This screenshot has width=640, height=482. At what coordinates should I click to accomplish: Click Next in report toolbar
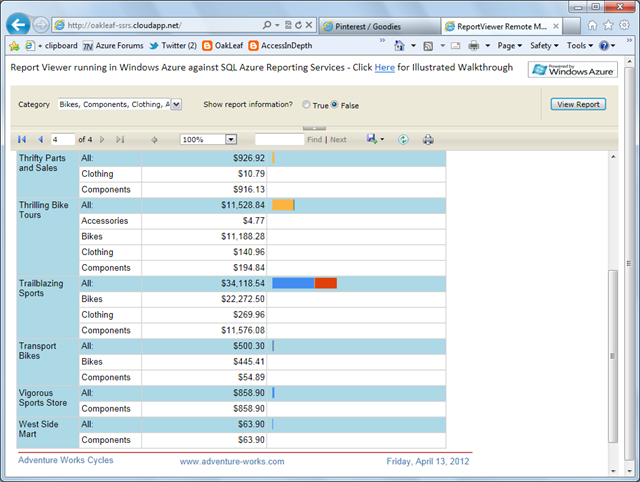[338, 140]
